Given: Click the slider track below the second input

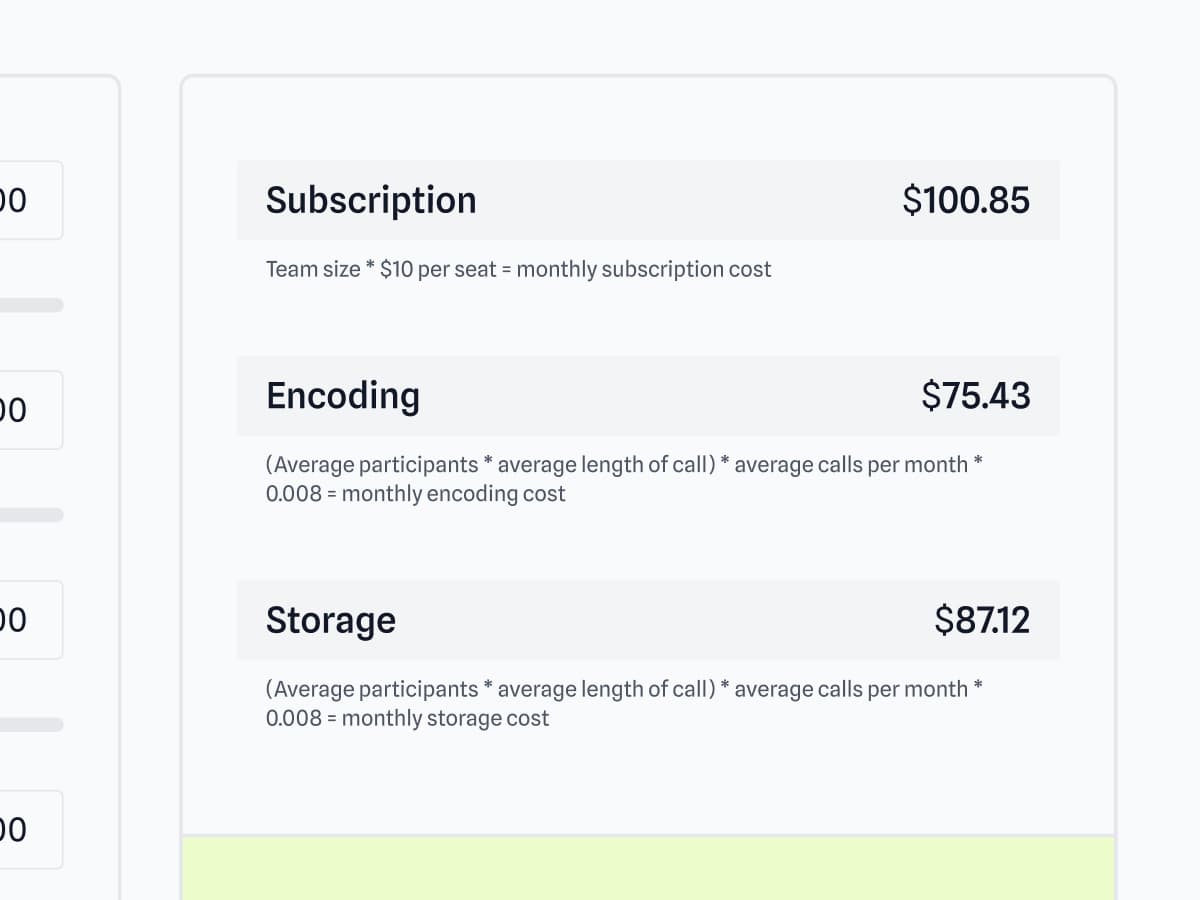Looking at the screenshot, I should pos(30,515).
